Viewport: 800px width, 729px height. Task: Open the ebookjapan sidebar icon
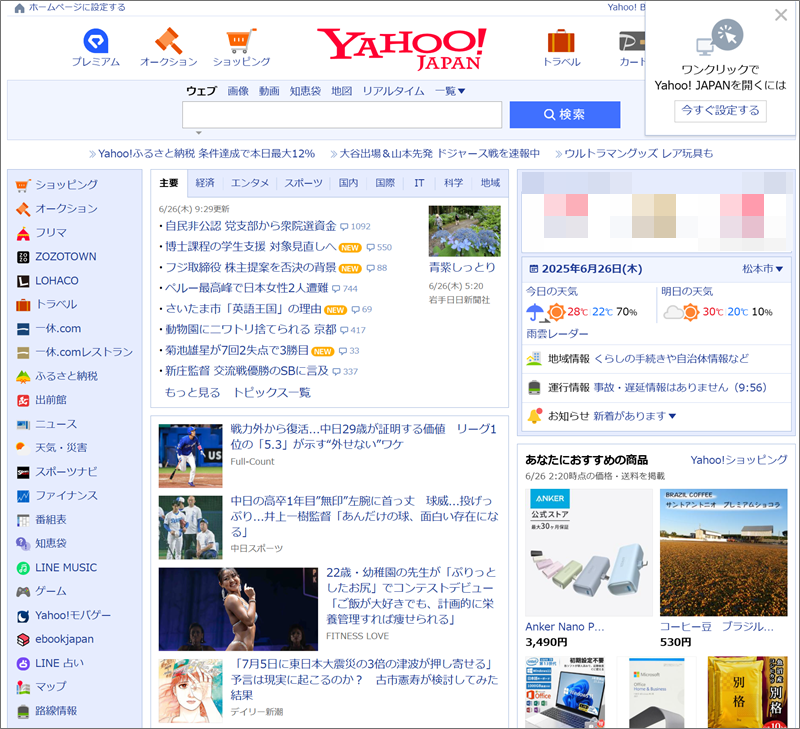point(23,639)
